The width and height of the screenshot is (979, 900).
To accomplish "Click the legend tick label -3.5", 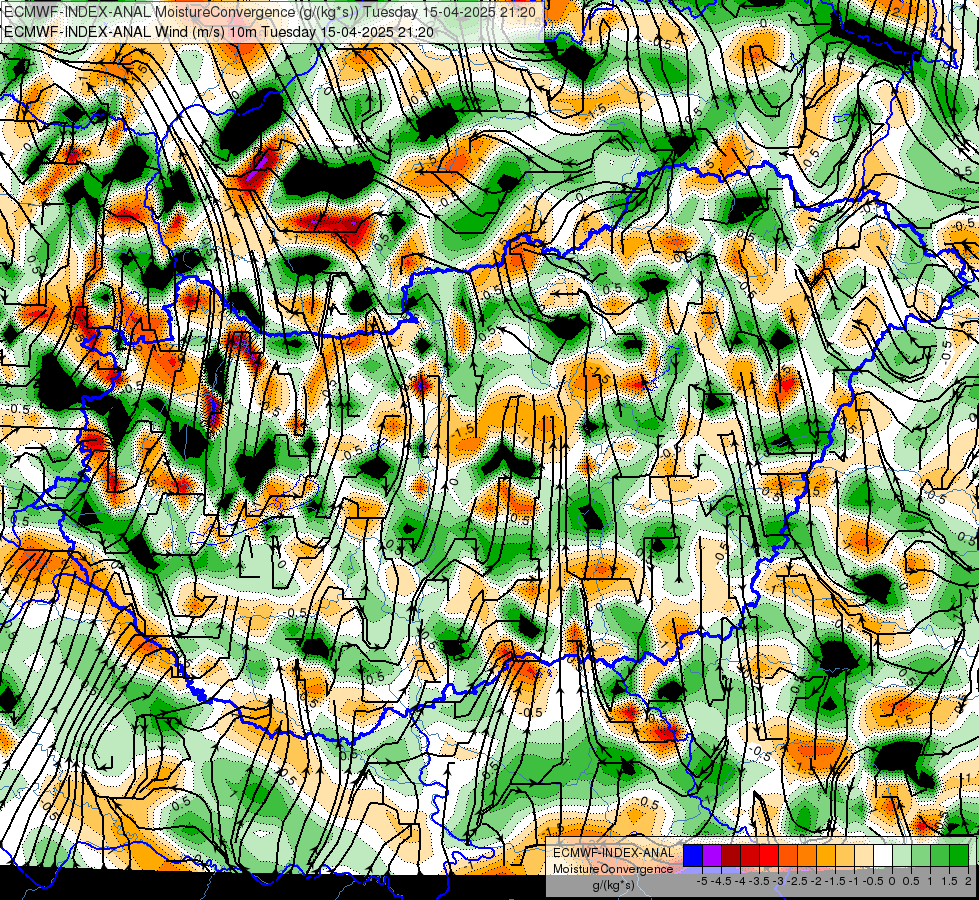I will [x=760, y=881].
